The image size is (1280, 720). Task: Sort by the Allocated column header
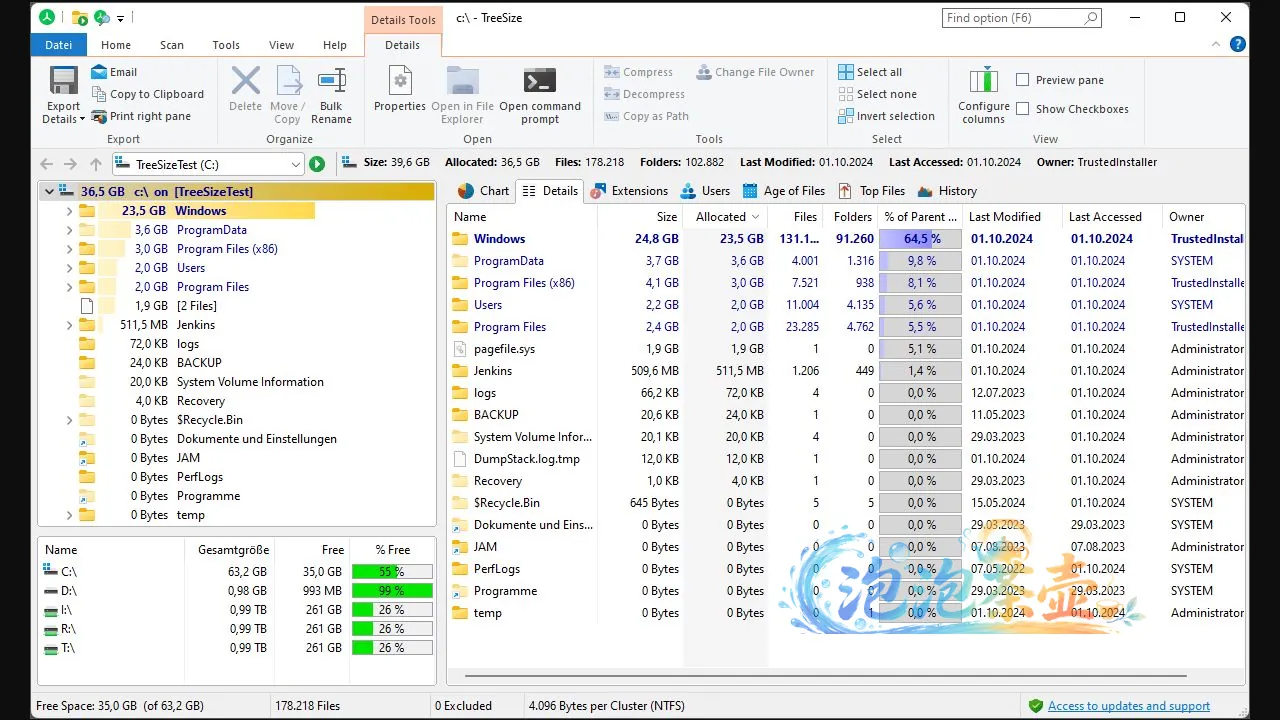(726, 217)
